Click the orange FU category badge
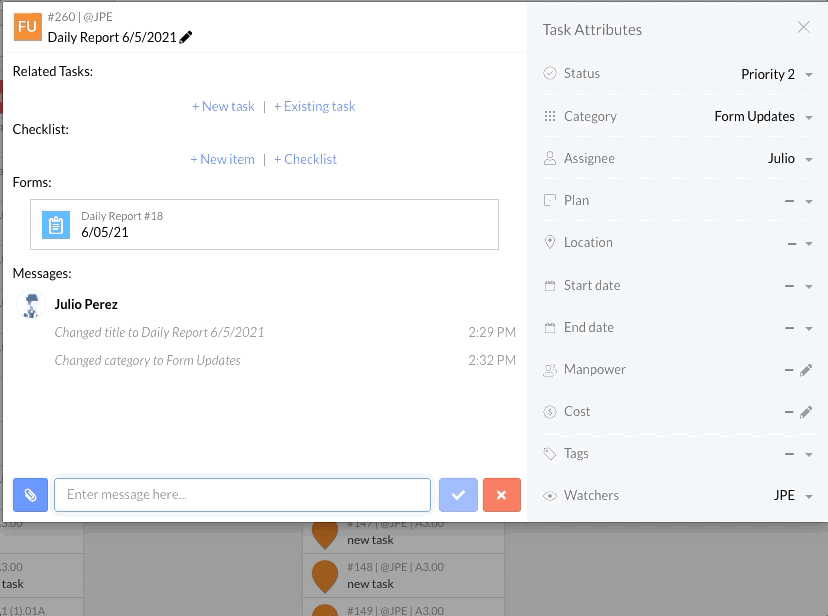This screenshot has height=616, width=828. point(28,27)
